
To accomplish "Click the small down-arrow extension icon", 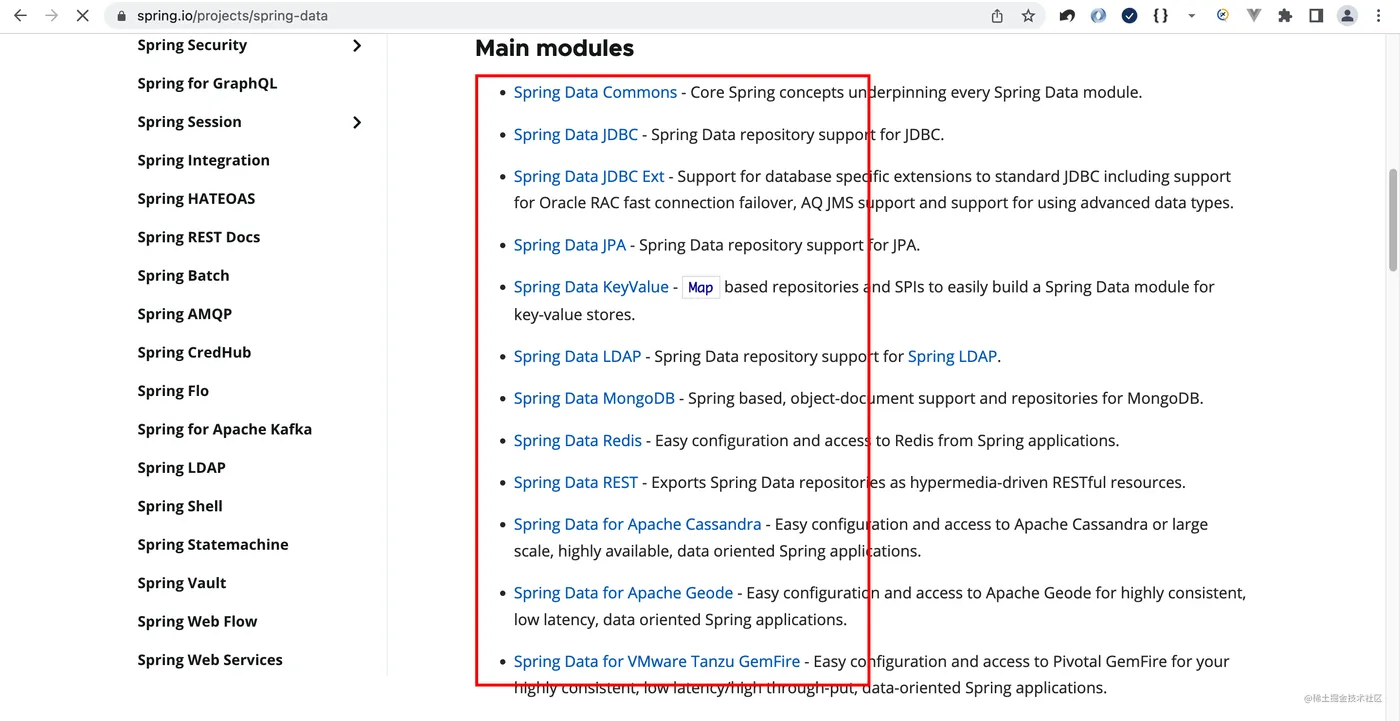I will tap(1191, 16).
